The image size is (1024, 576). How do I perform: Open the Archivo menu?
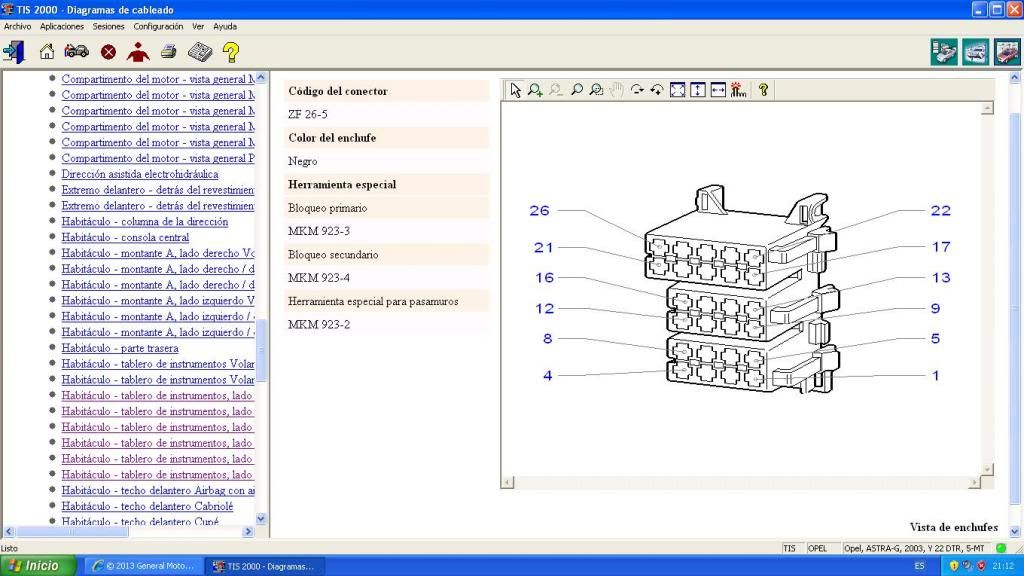pos(18,27)
